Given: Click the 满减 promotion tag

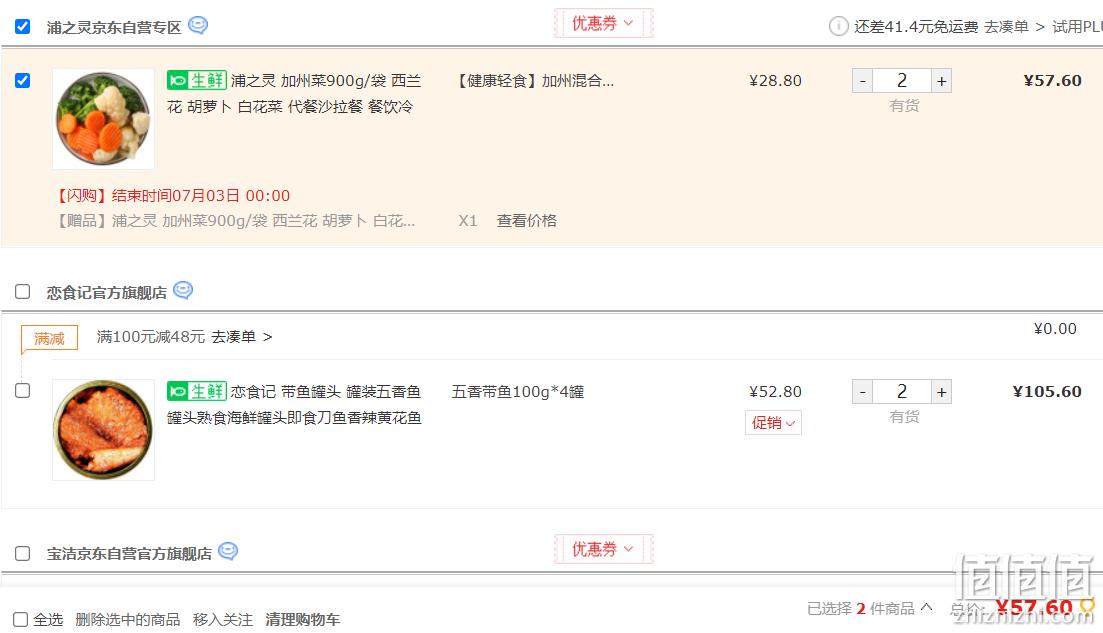Looking at the screenshot, I should [49, 338].
